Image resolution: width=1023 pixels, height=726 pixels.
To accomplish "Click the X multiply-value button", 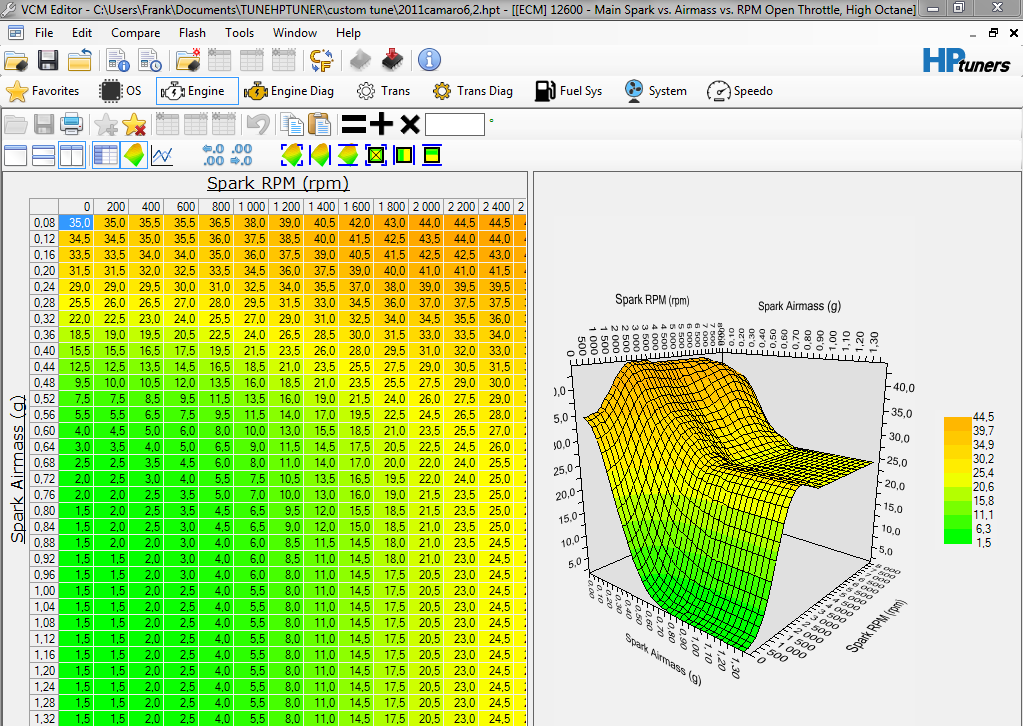I will [410, 124].
